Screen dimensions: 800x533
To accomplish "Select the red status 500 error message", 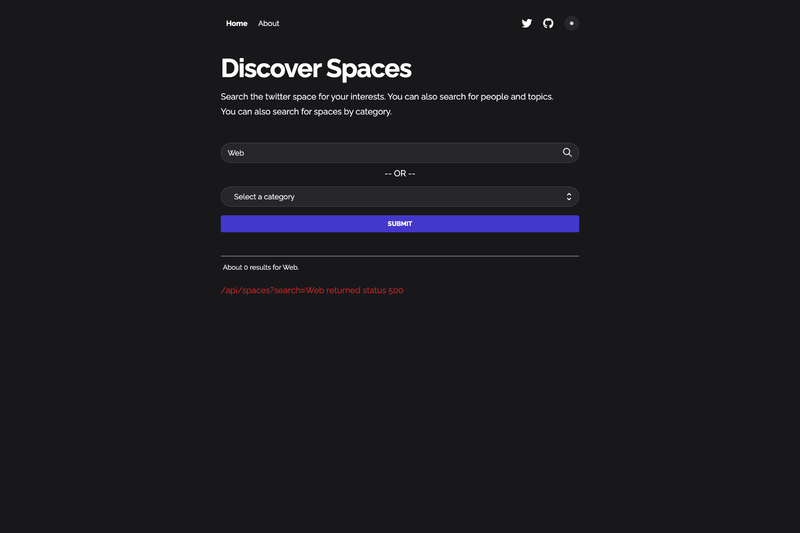I will (x=312, y=290).
